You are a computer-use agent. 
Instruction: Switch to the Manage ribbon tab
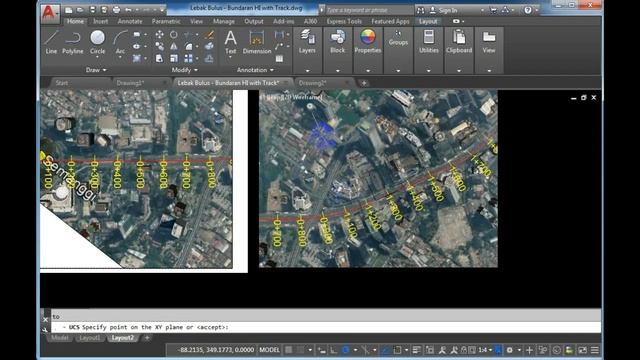(x=224, y=21)
